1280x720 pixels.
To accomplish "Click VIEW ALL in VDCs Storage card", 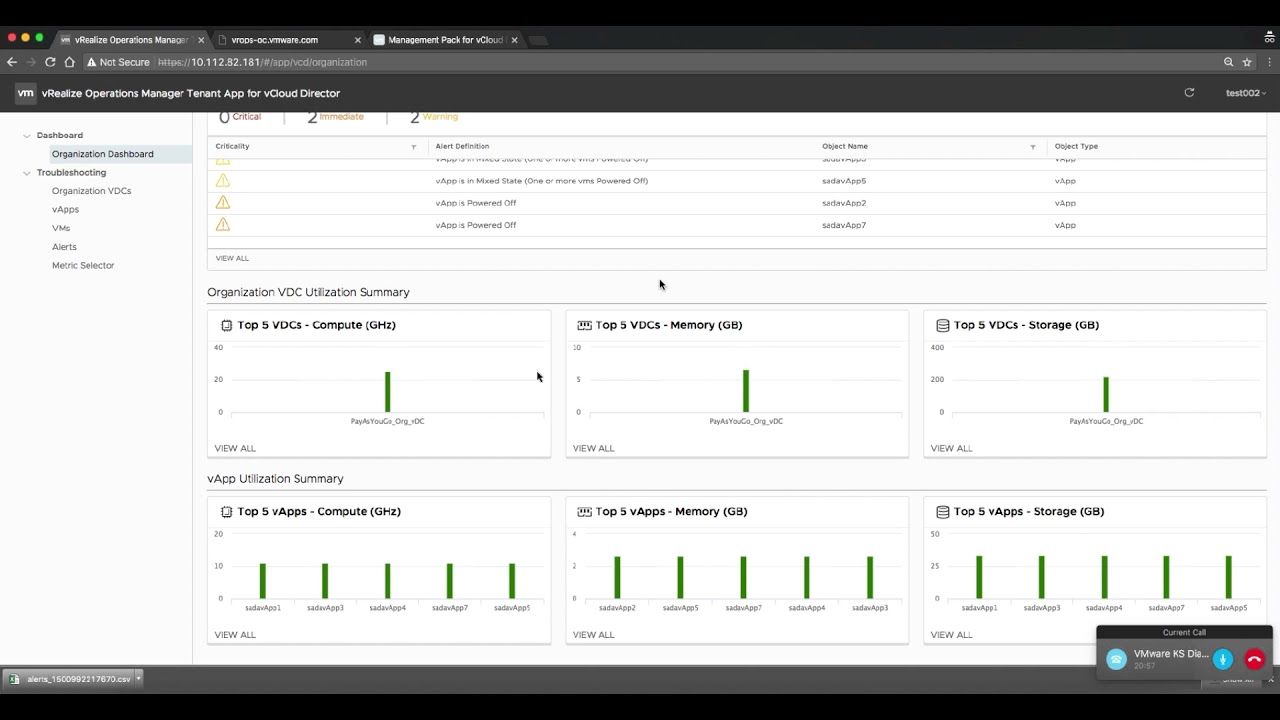I will click(951, 448).
